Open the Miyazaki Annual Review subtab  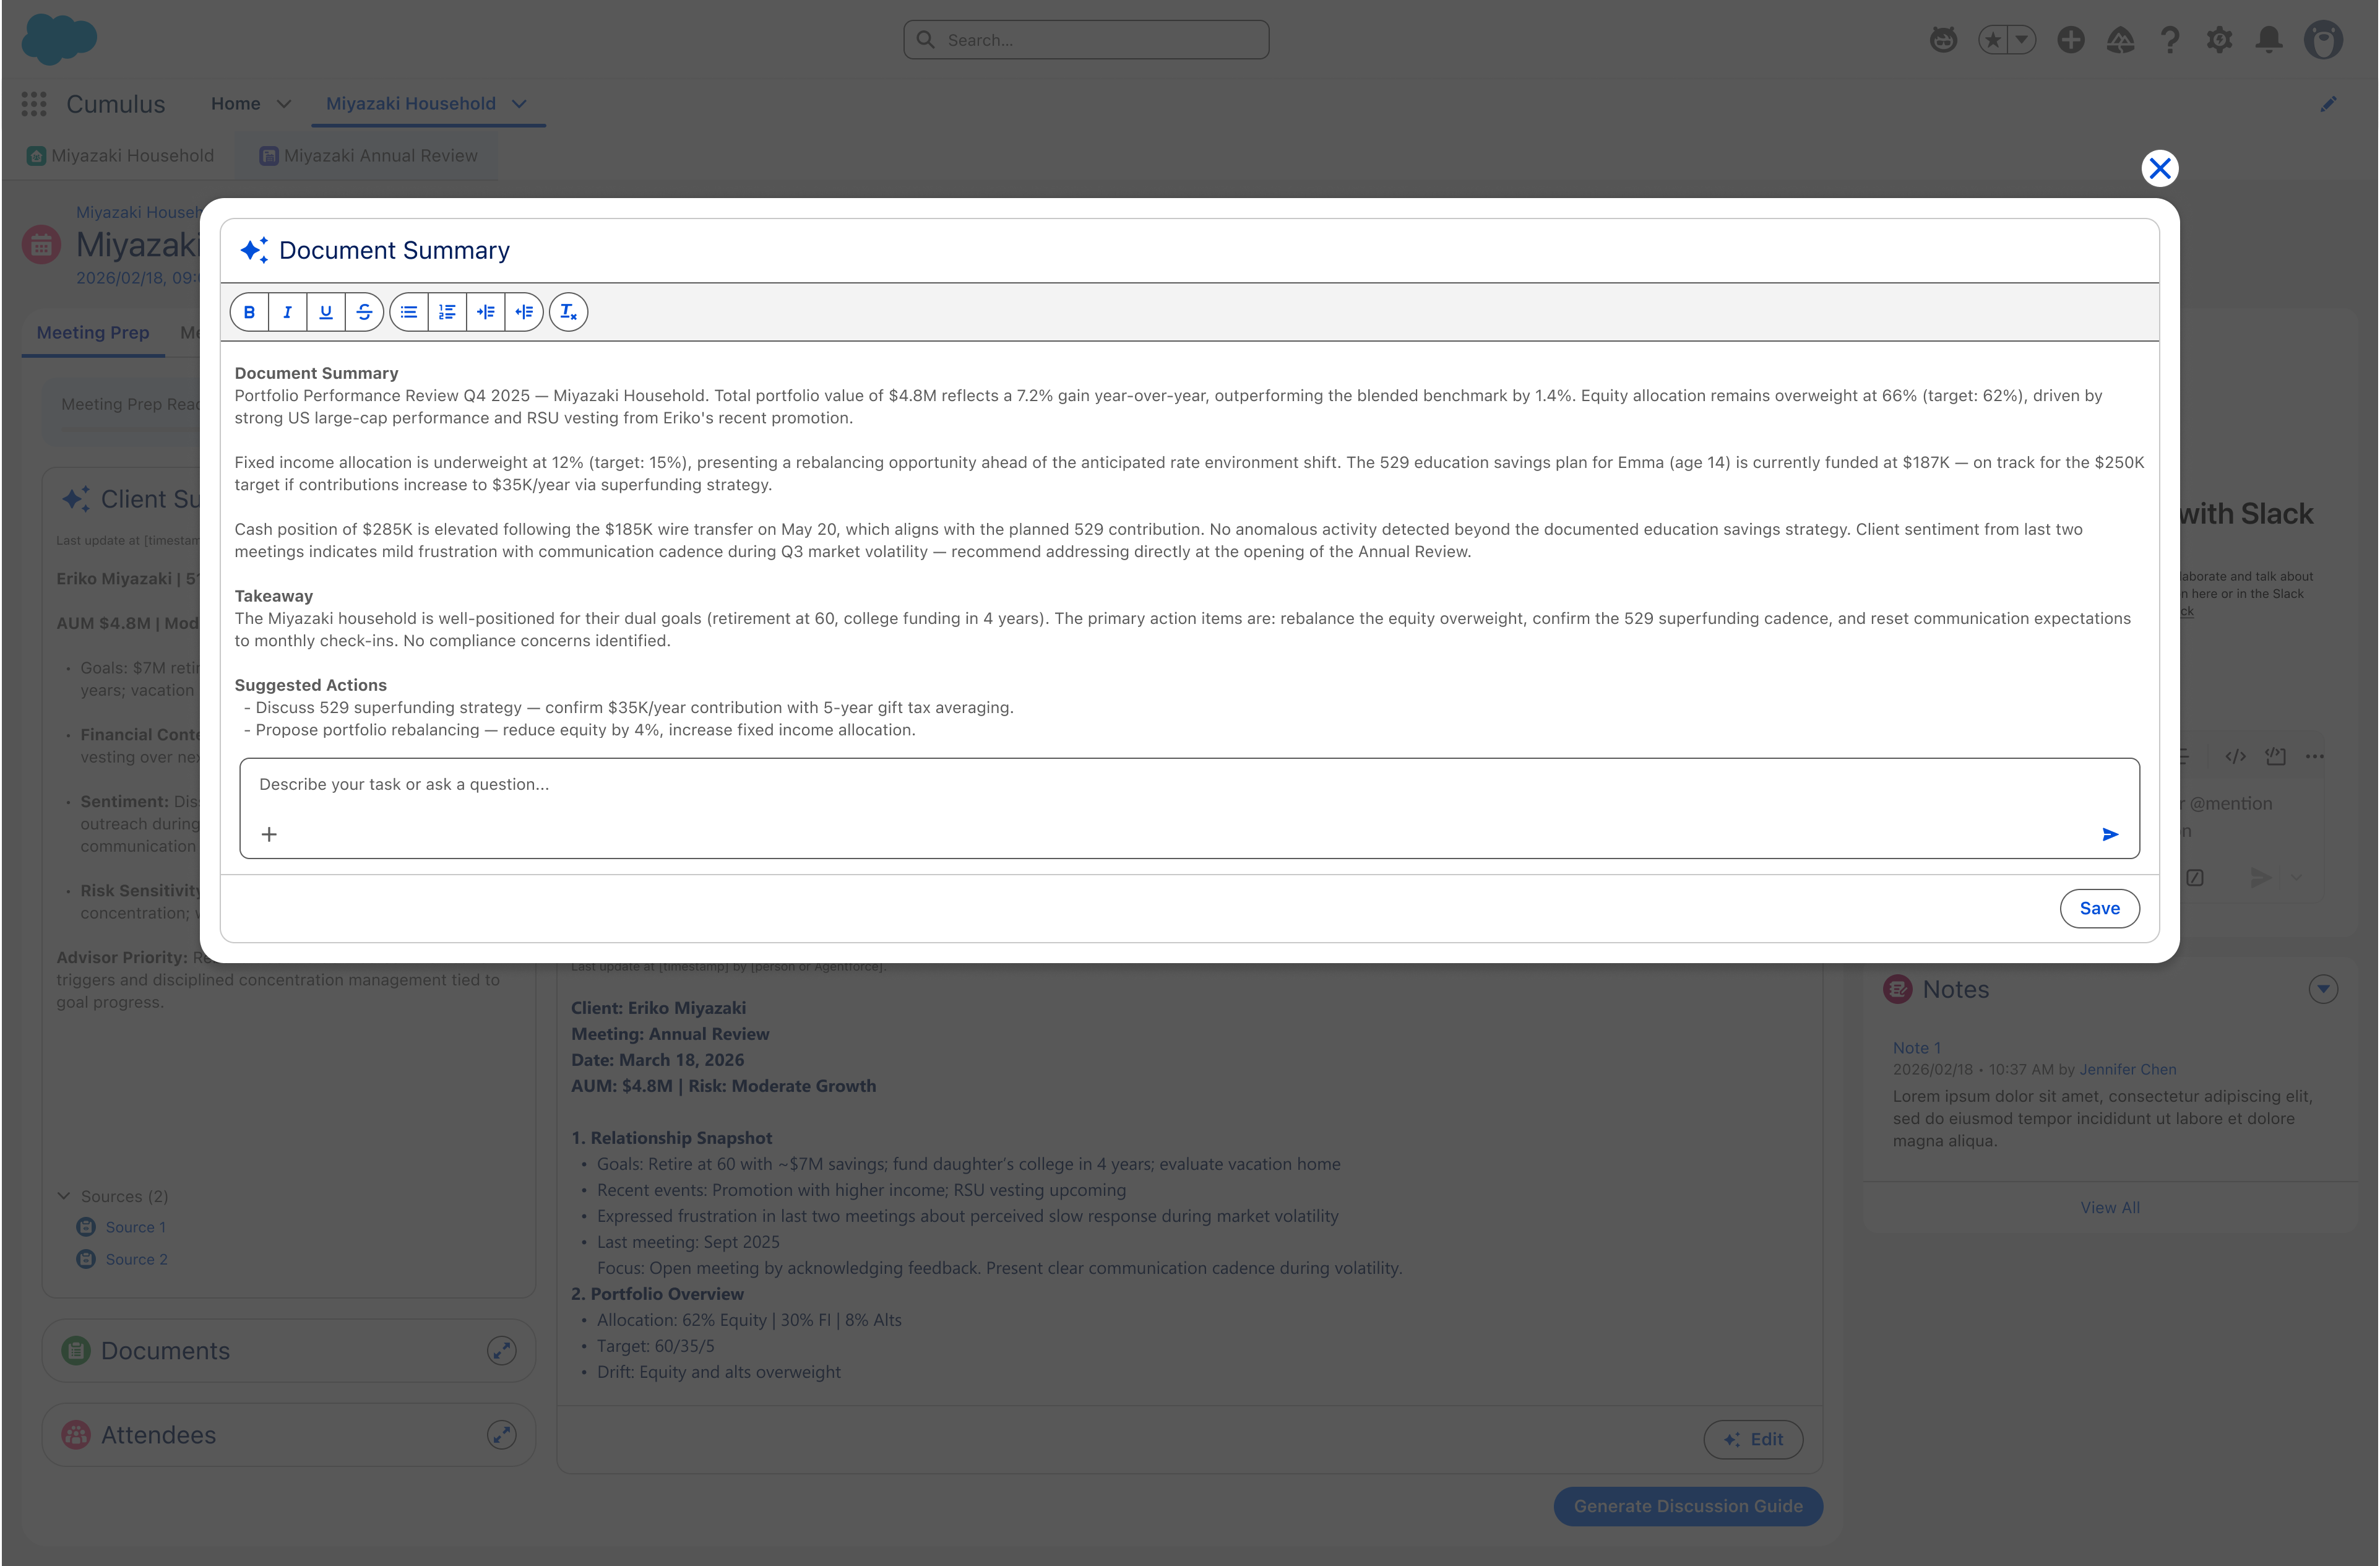click(x=369, y=156)
